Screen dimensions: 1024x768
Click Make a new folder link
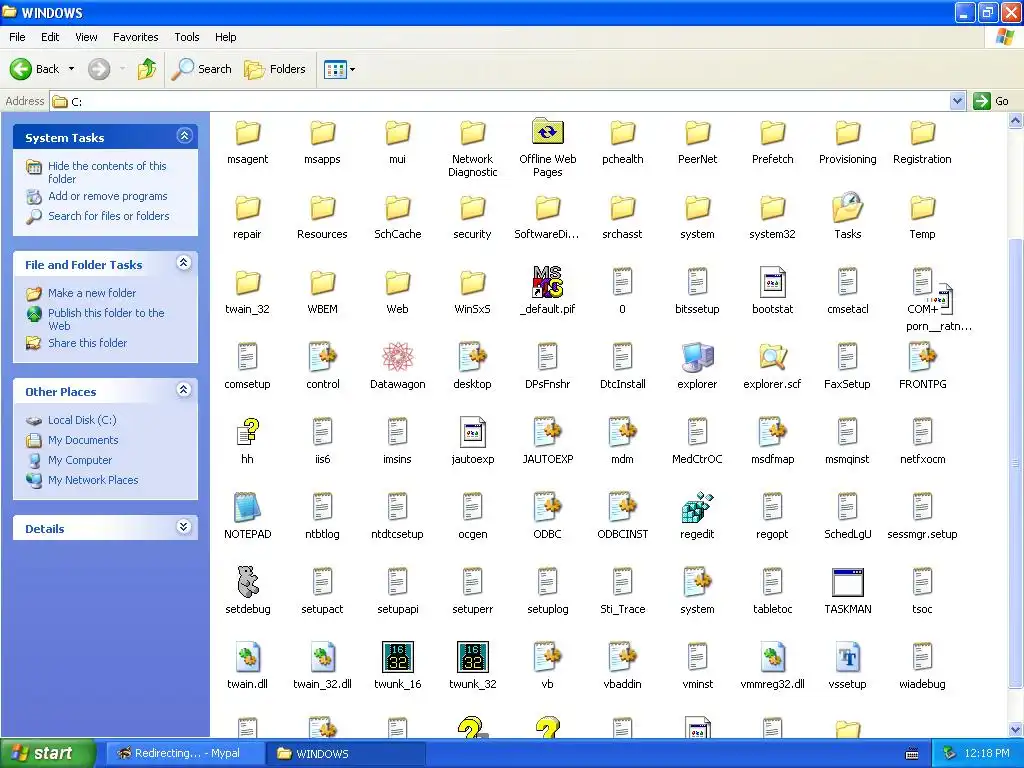(x=92, y=293)
